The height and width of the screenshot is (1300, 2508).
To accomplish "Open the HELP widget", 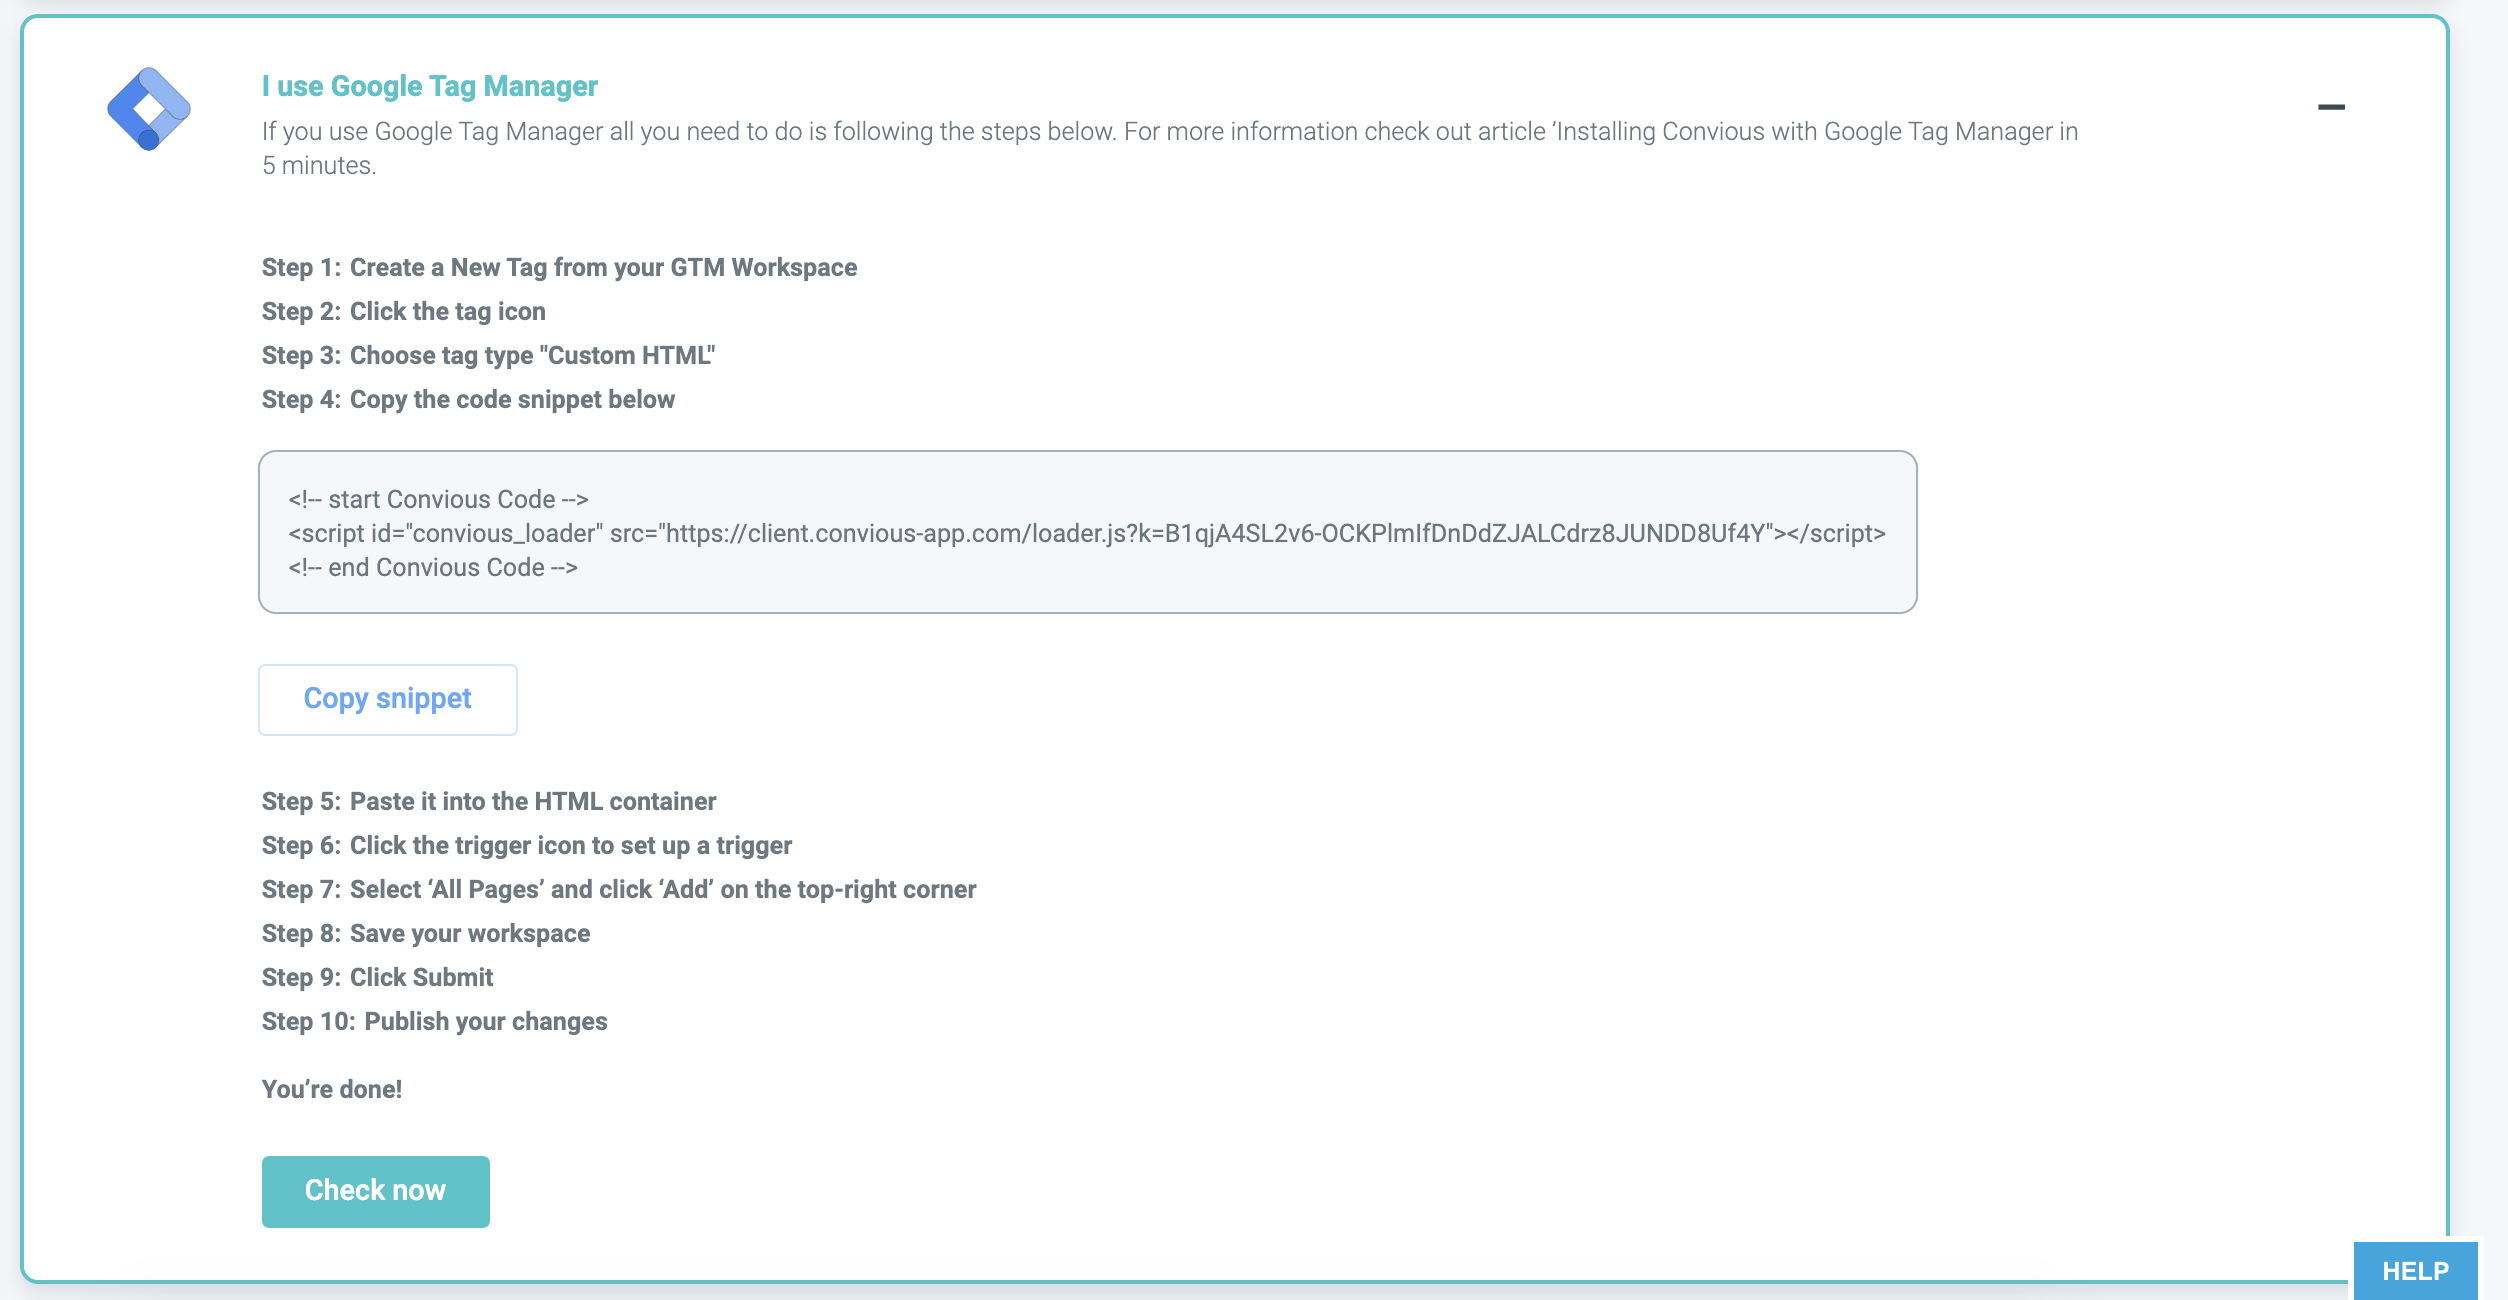I will pos(2414,1270).
